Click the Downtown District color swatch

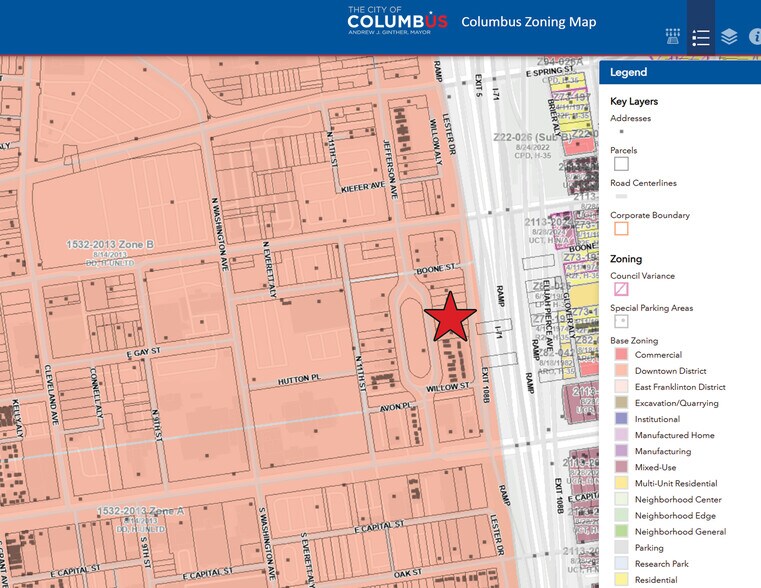(621, 371)
